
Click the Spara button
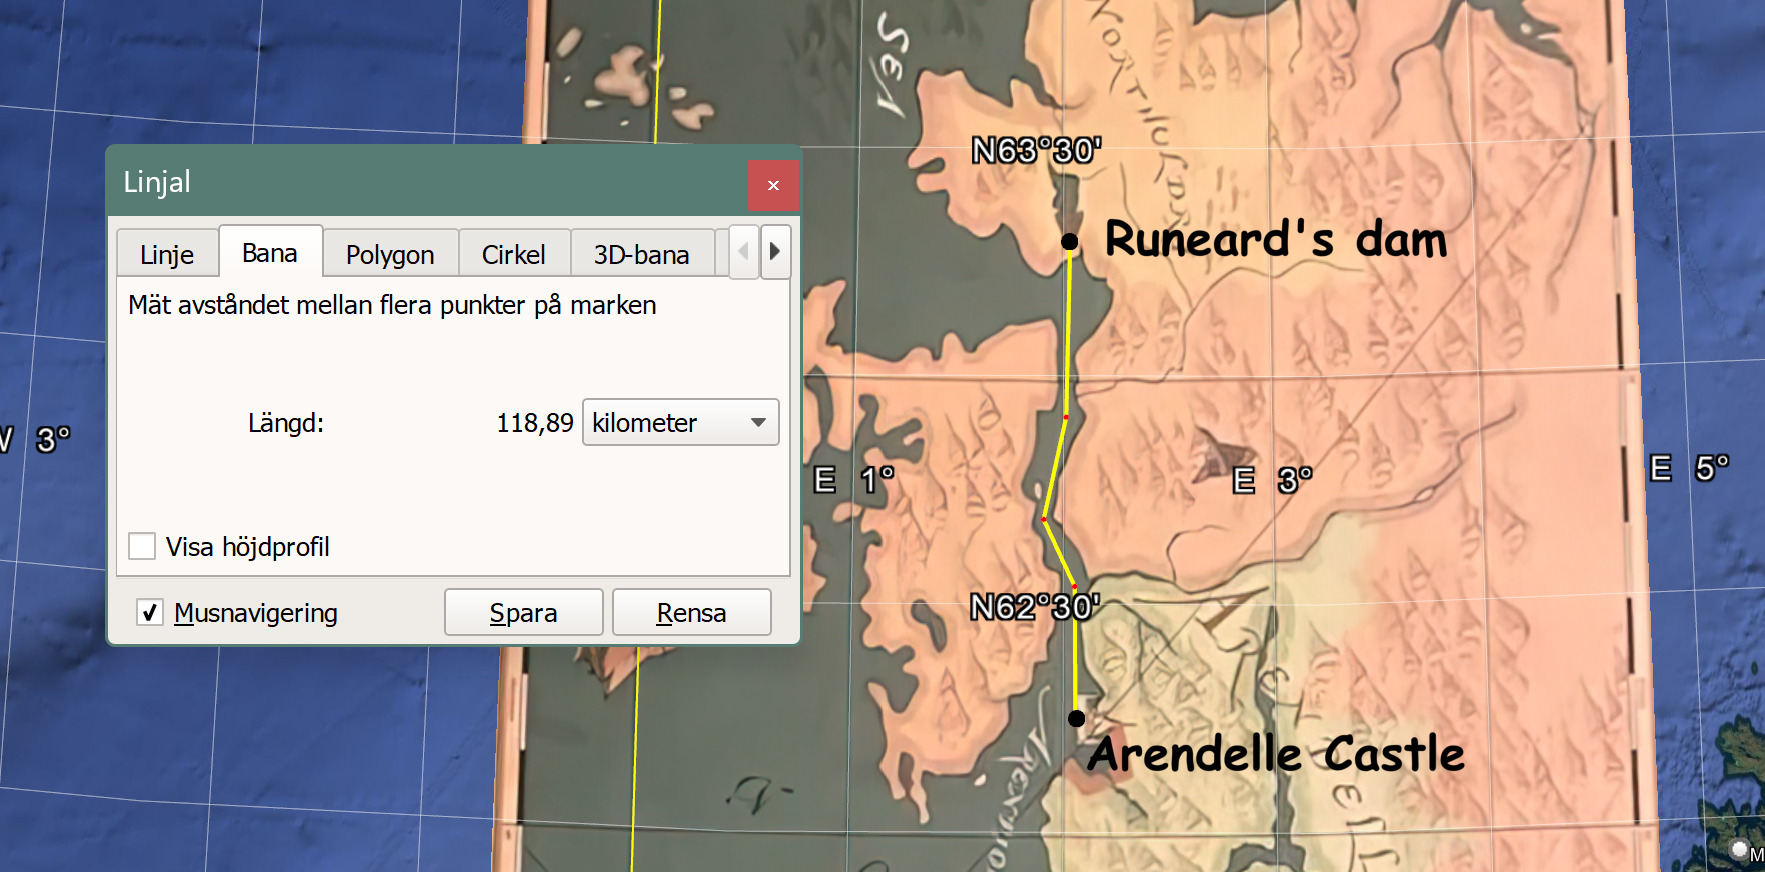pyautogui.click(x=523, y=612)
